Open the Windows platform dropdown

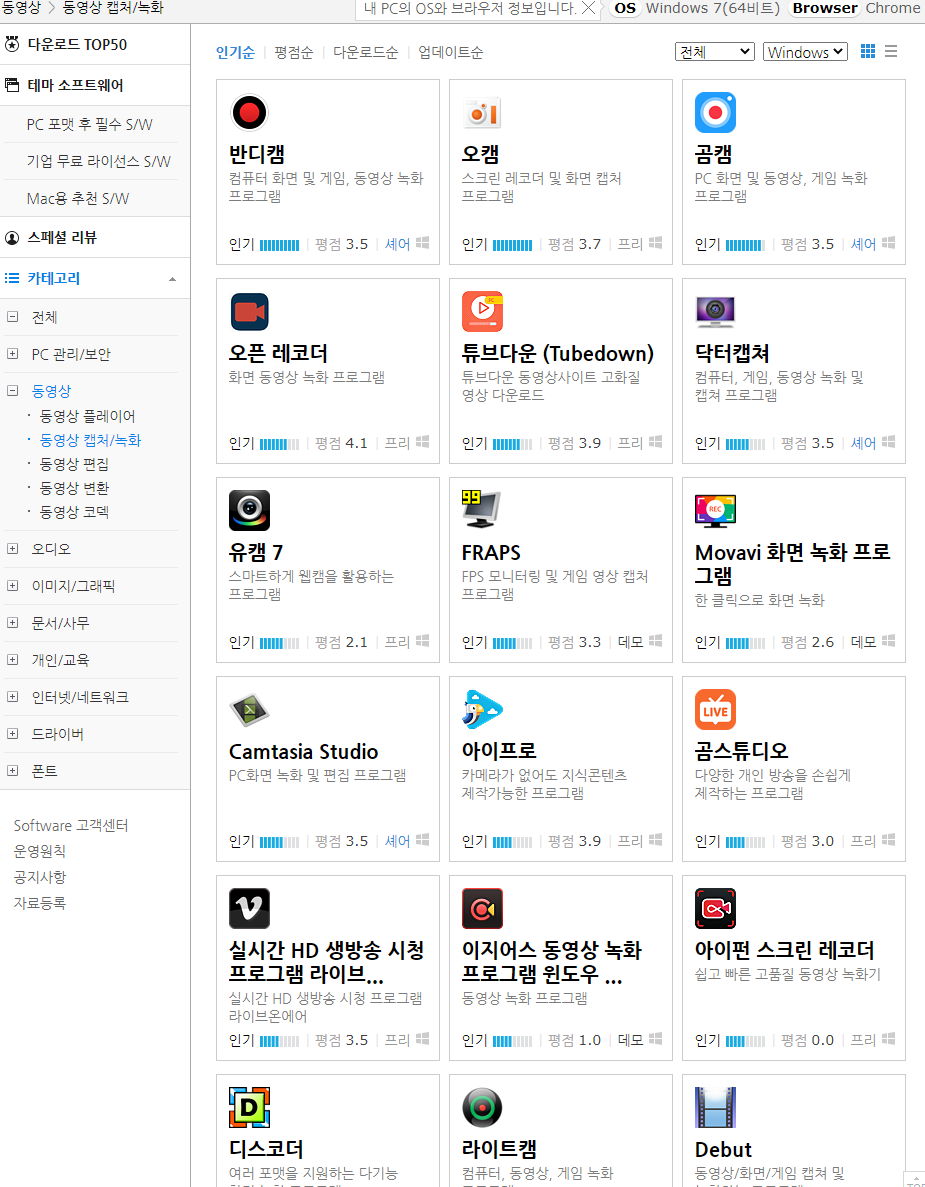(x=805, y=51)
